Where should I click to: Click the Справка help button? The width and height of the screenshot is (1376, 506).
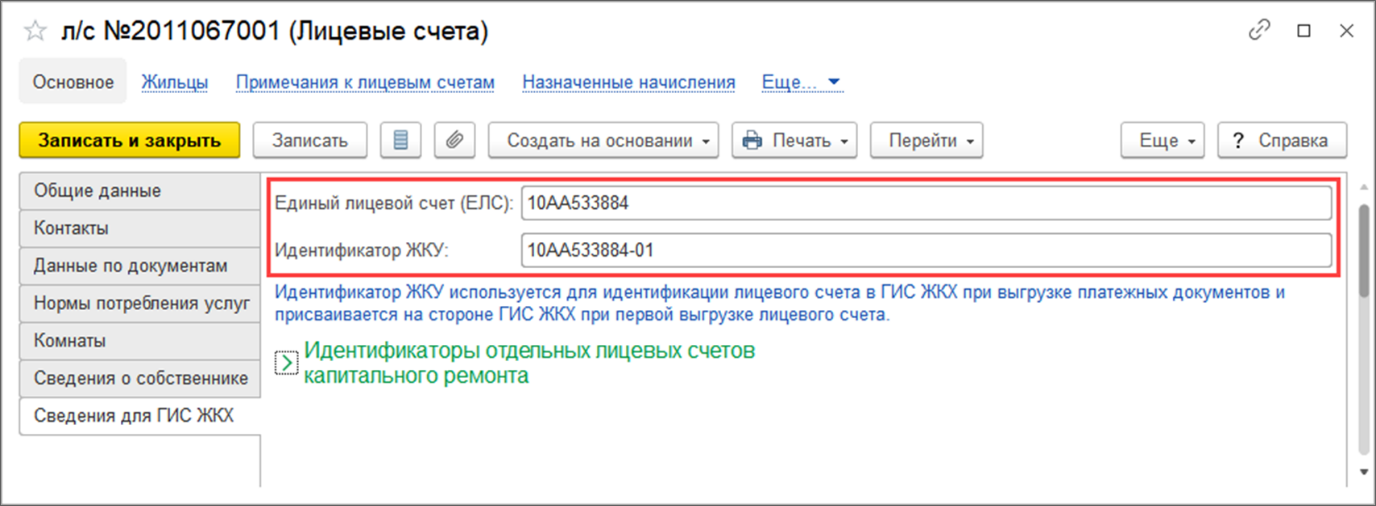pyautogui.click(x=1281, y=141)
